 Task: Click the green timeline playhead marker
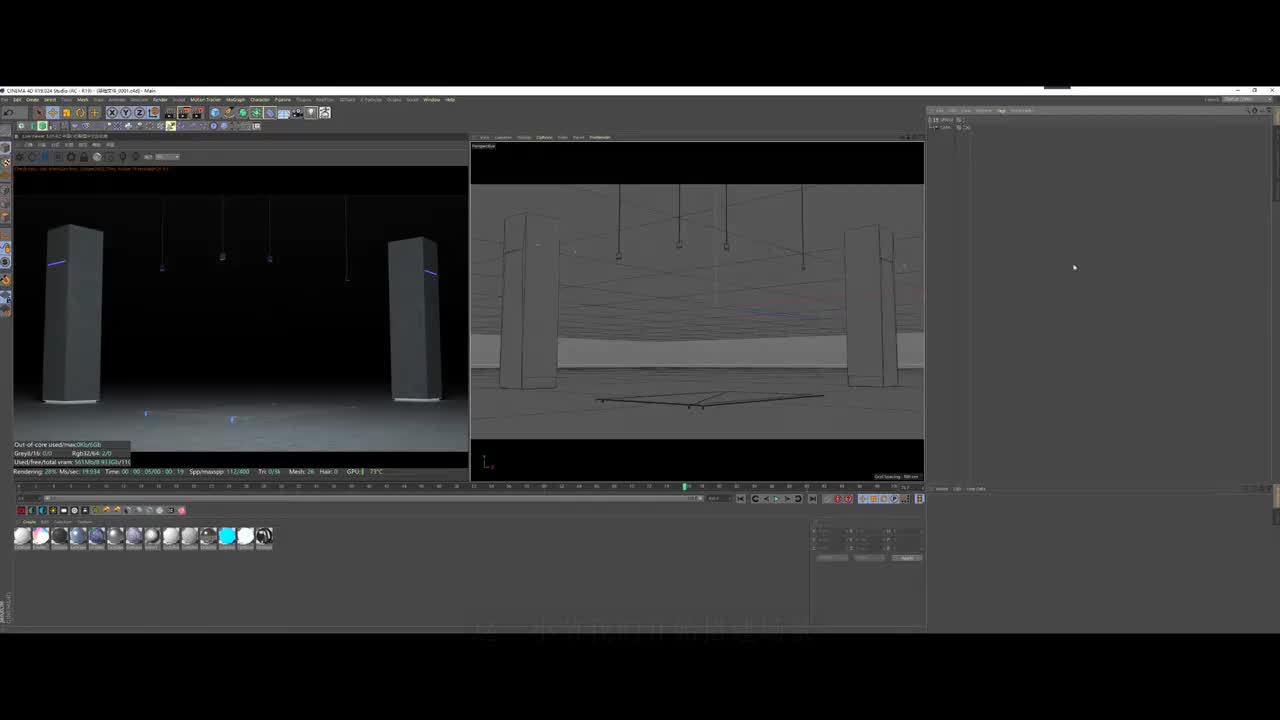tap(685, 487)
